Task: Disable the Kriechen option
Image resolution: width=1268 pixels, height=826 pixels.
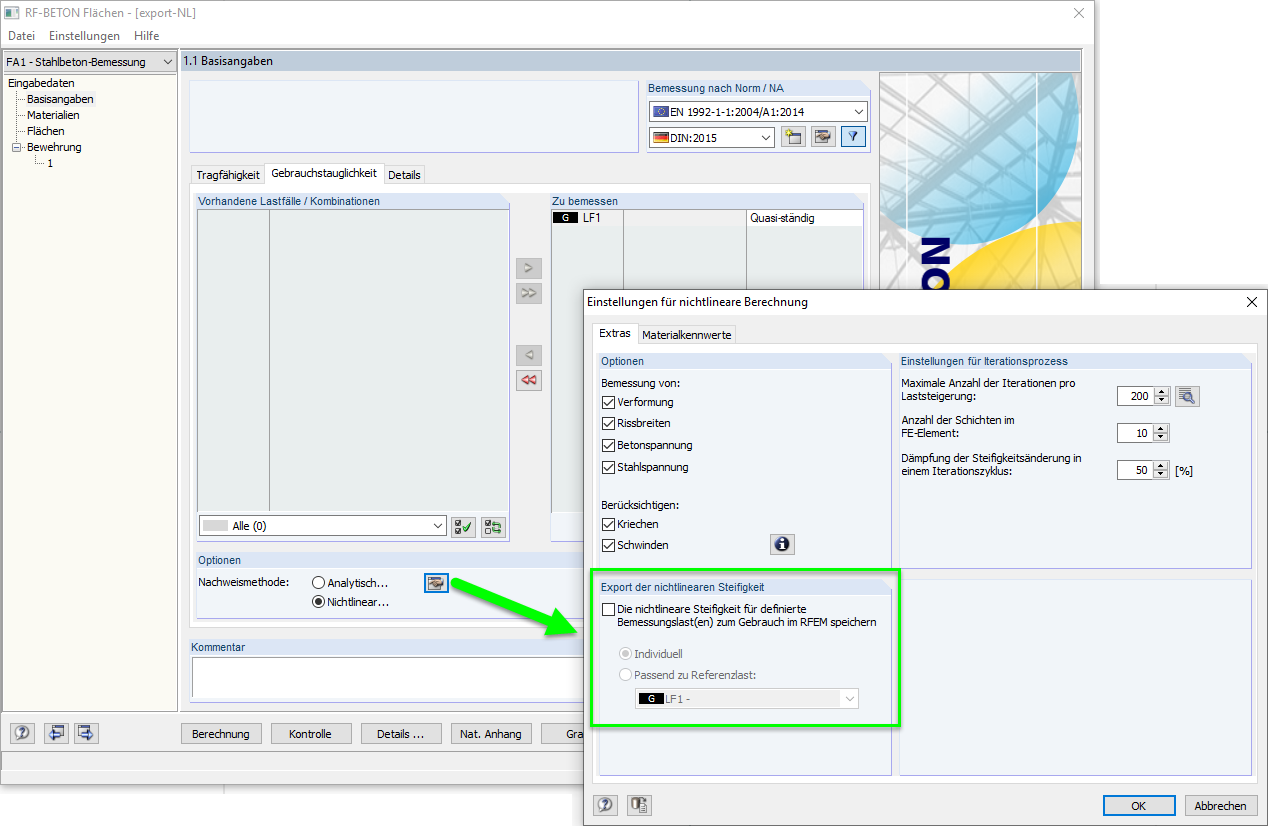Action: (609, 523)
